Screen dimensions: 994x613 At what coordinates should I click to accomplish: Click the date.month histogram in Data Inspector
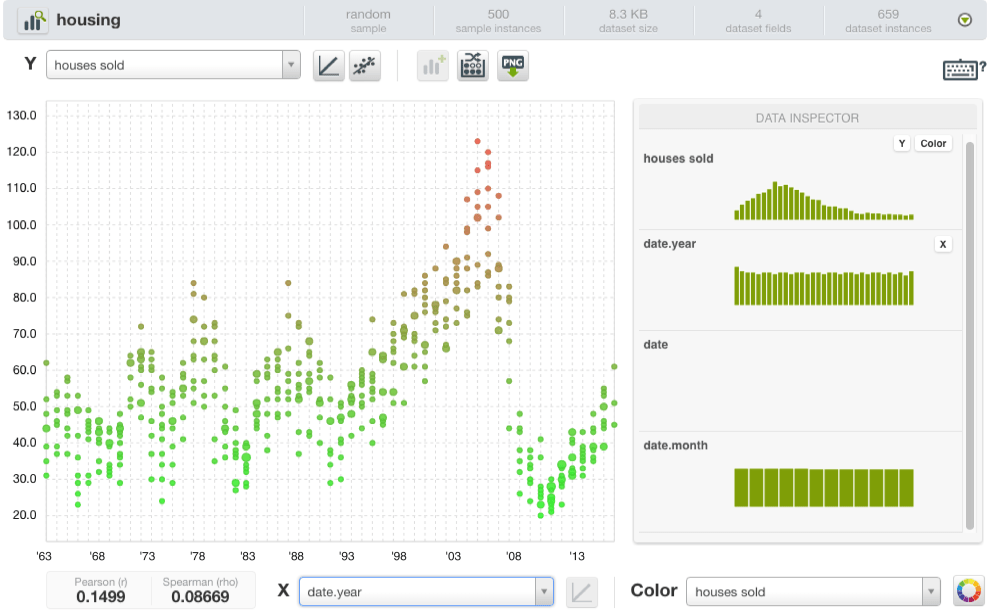(x=823, y=487)
